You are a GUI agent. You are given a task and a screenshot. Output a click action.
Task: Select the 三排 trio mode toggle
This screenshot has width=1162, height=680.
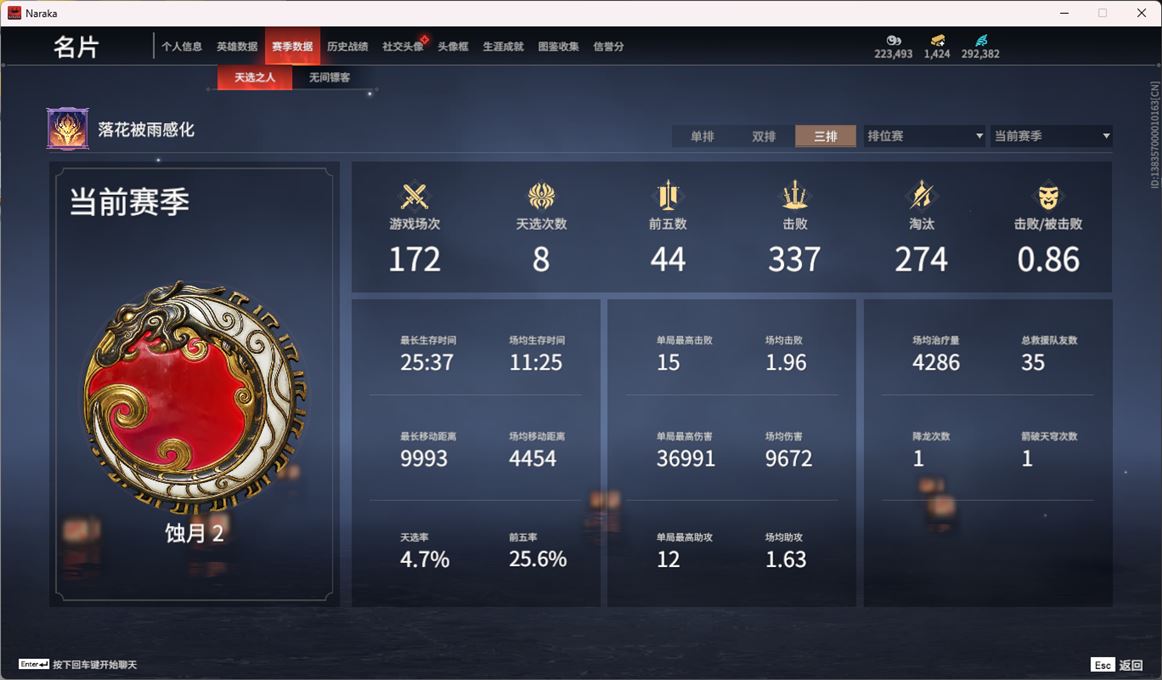click(x=825, y=136)
